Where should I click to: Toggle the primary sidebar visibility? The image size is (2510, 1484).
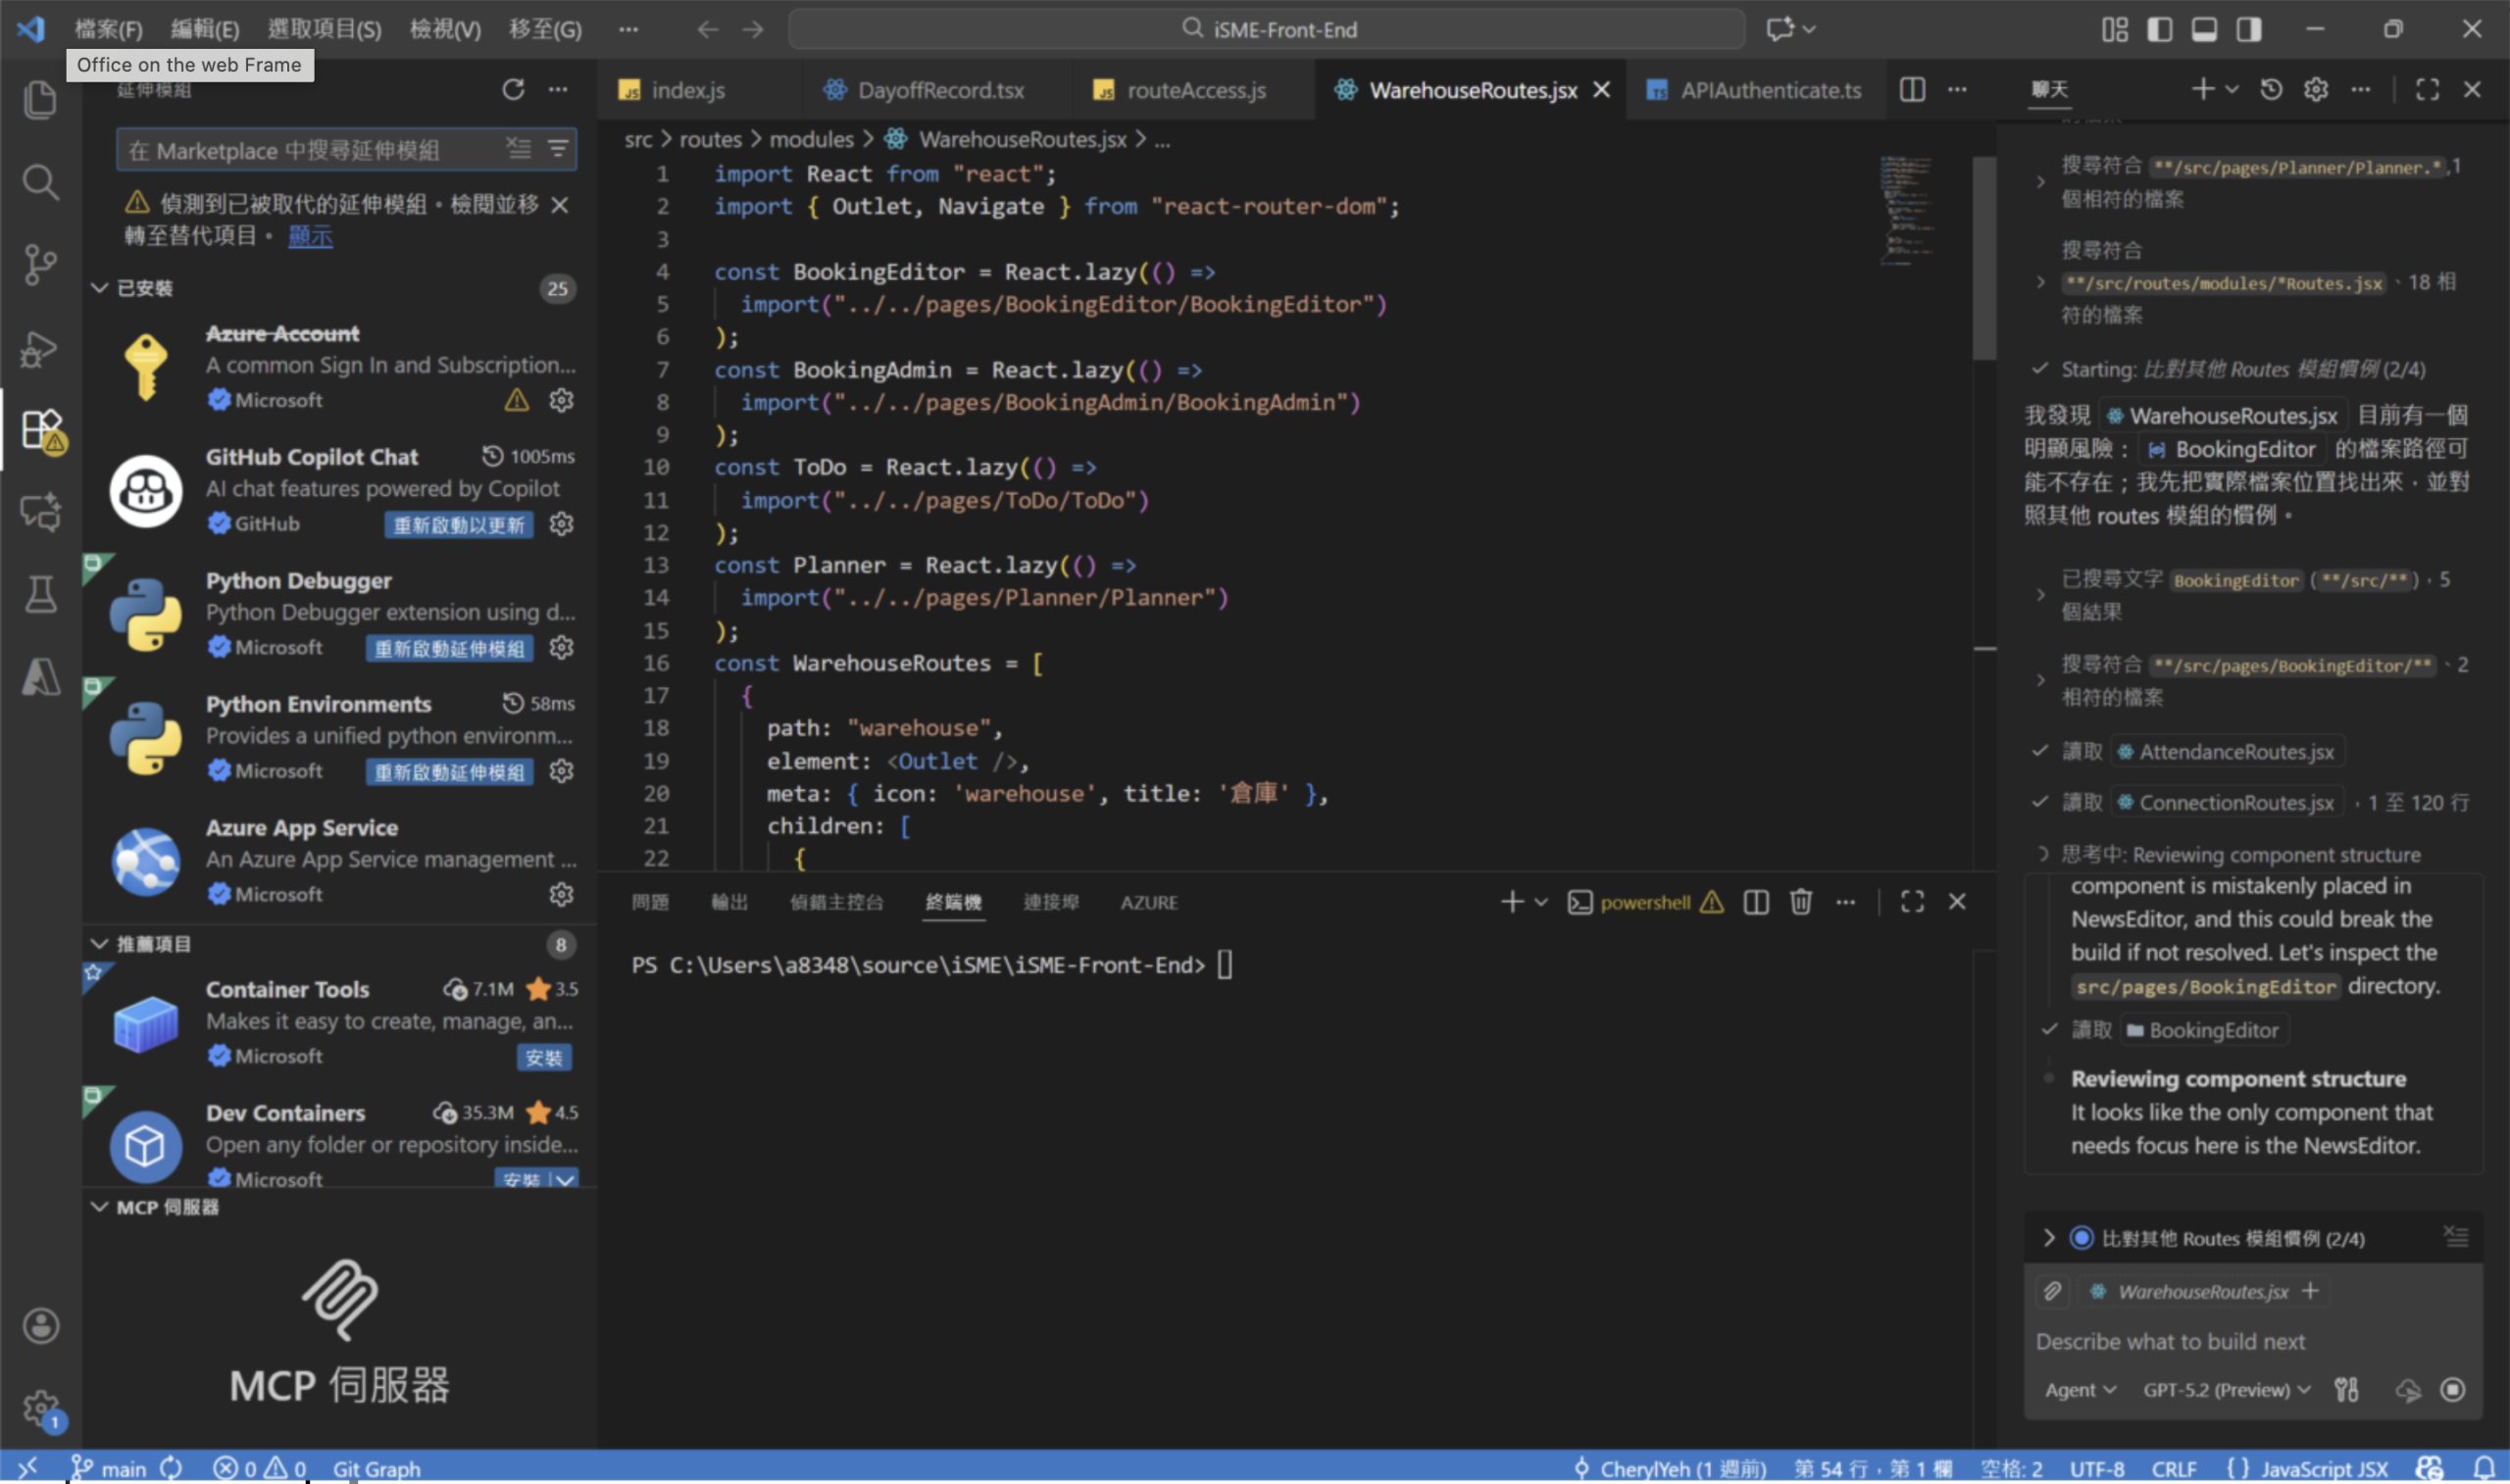(2159, 30)
